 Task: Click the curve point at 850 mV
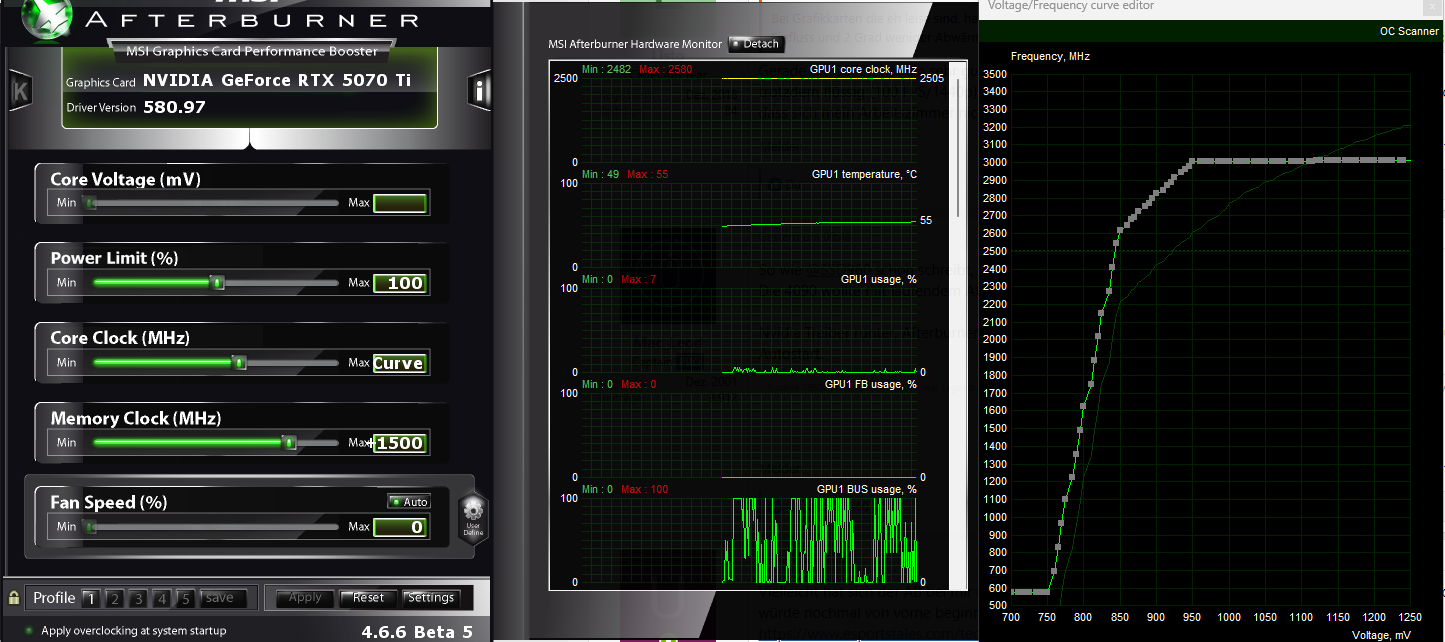point(1119,231)
